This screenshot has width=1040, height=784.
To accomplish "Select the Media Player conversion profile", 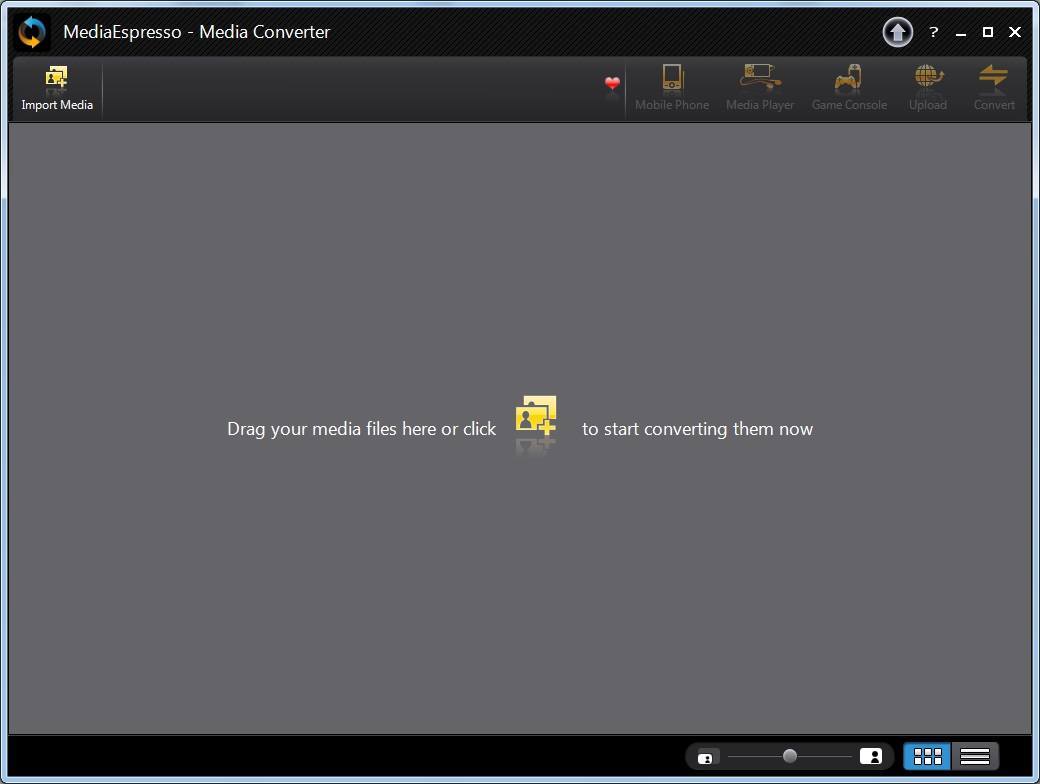I will point(759,85).
